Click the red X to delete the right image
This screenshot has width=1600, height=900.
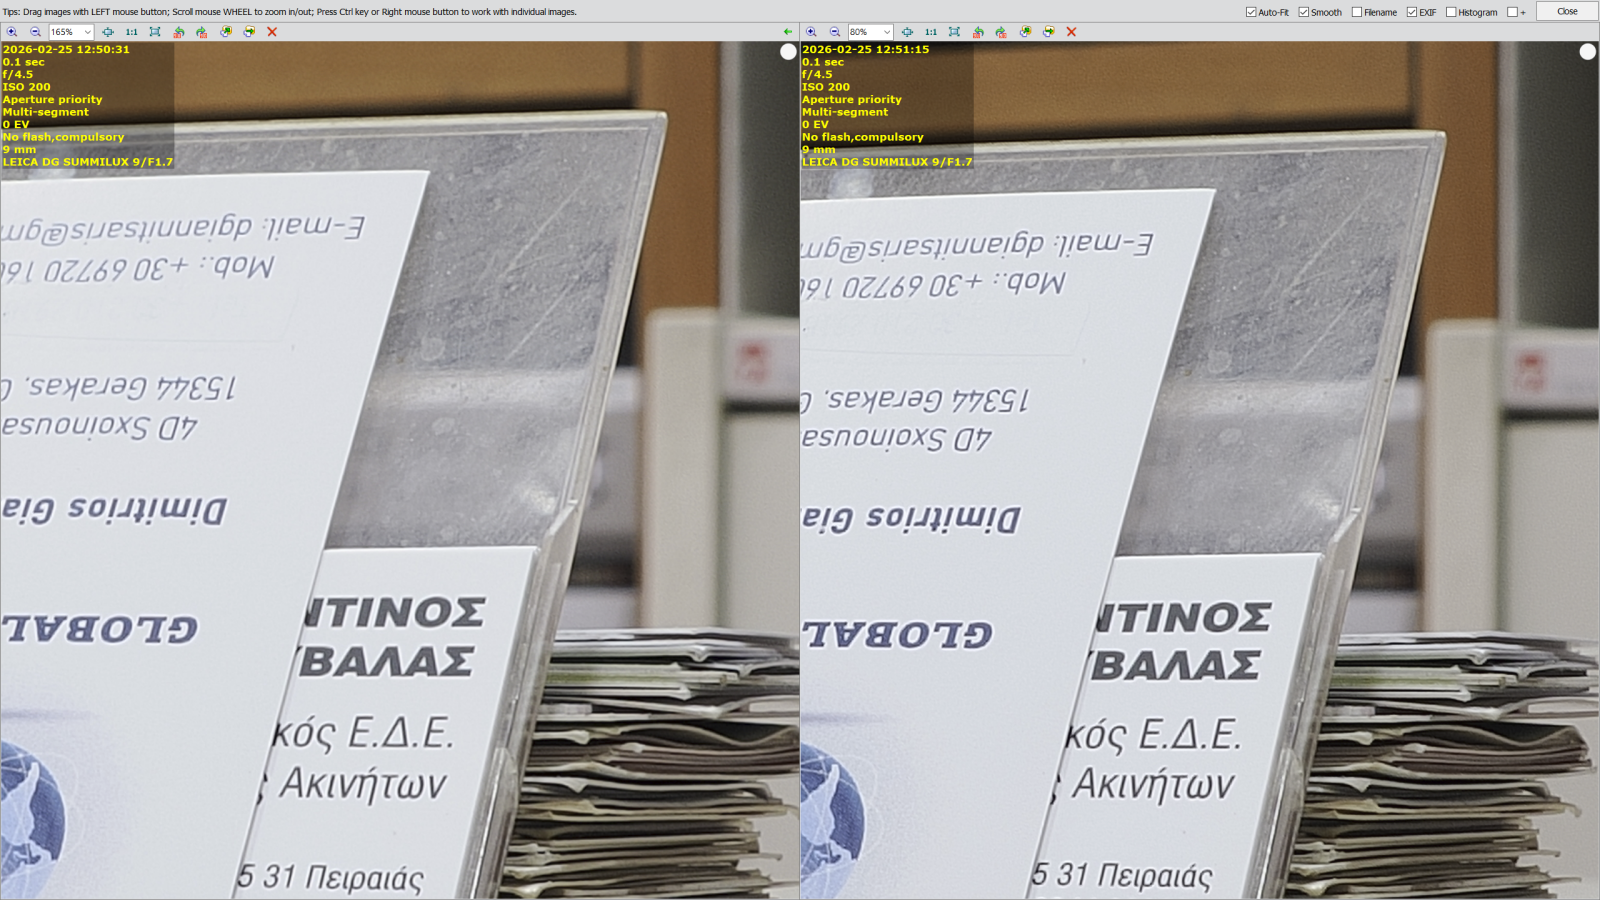1071,33
